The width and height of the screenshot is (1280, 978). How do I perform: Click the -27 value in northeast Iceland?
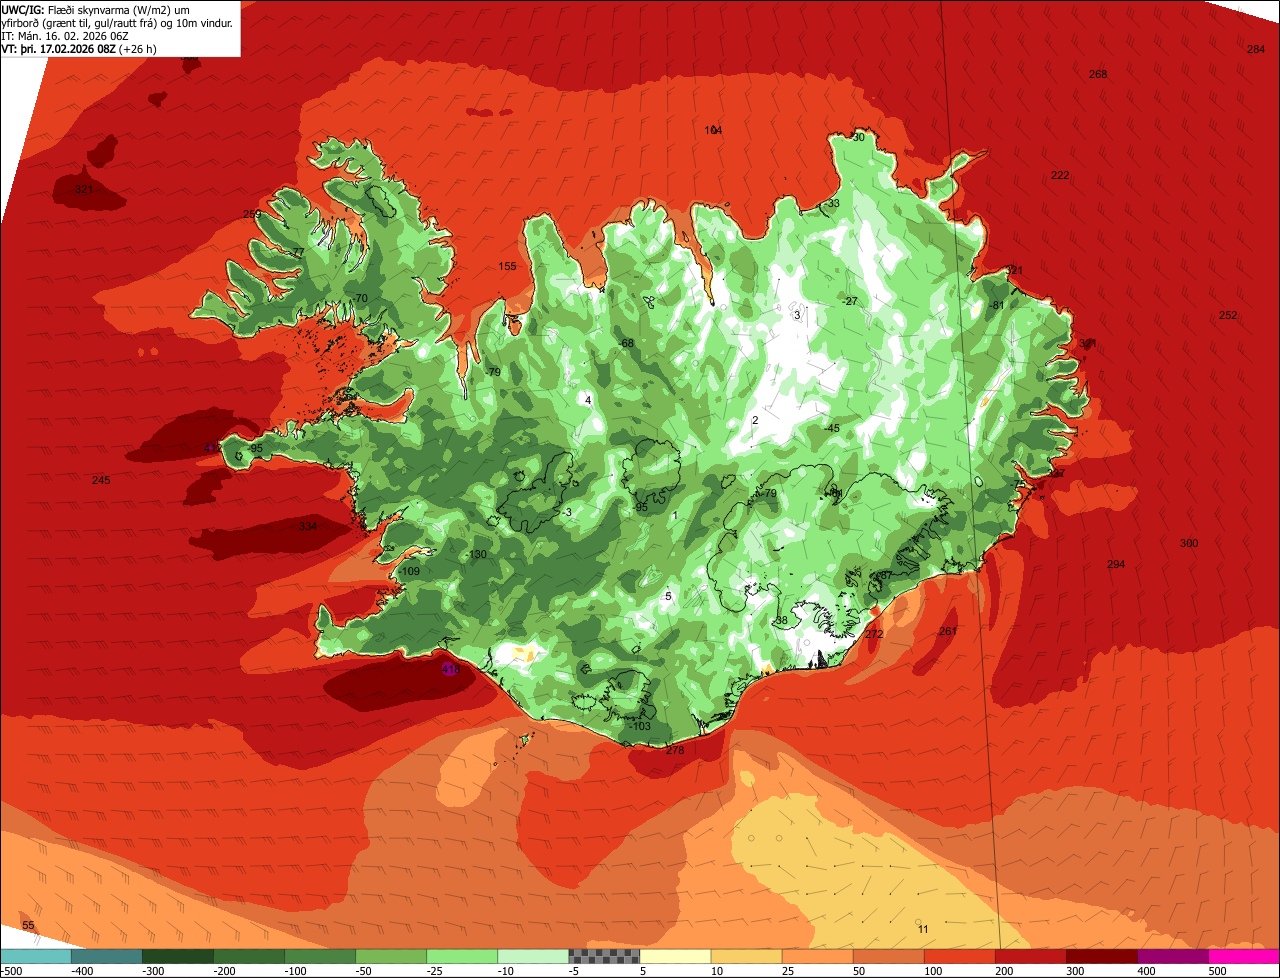[x=850, y=301]
